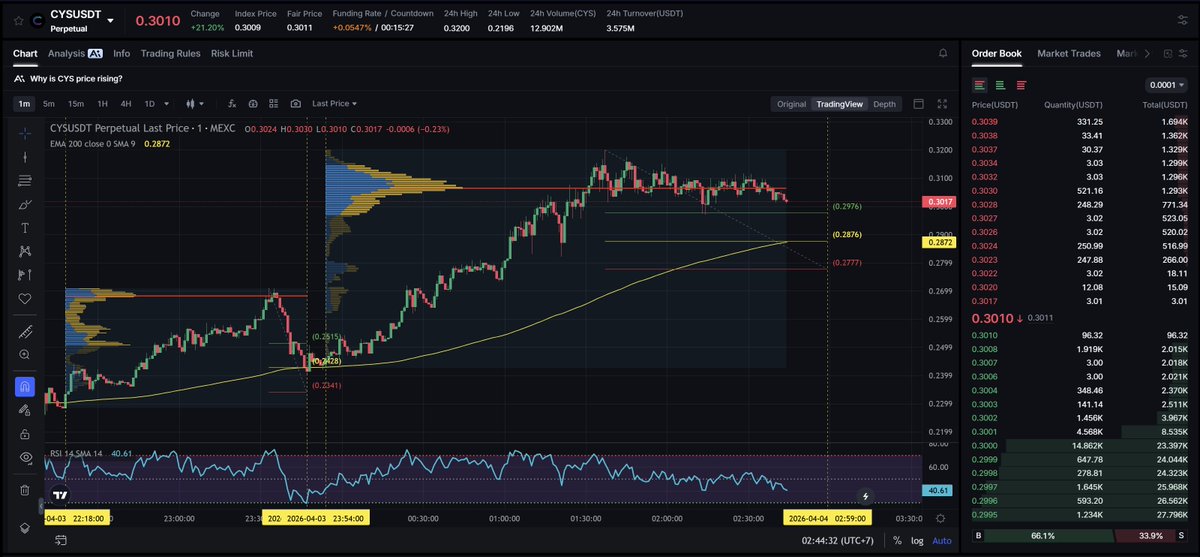Viewport: 1200px width, 557px height.
Task: Hide all drawings with eye icon
Action: point(25,457)
